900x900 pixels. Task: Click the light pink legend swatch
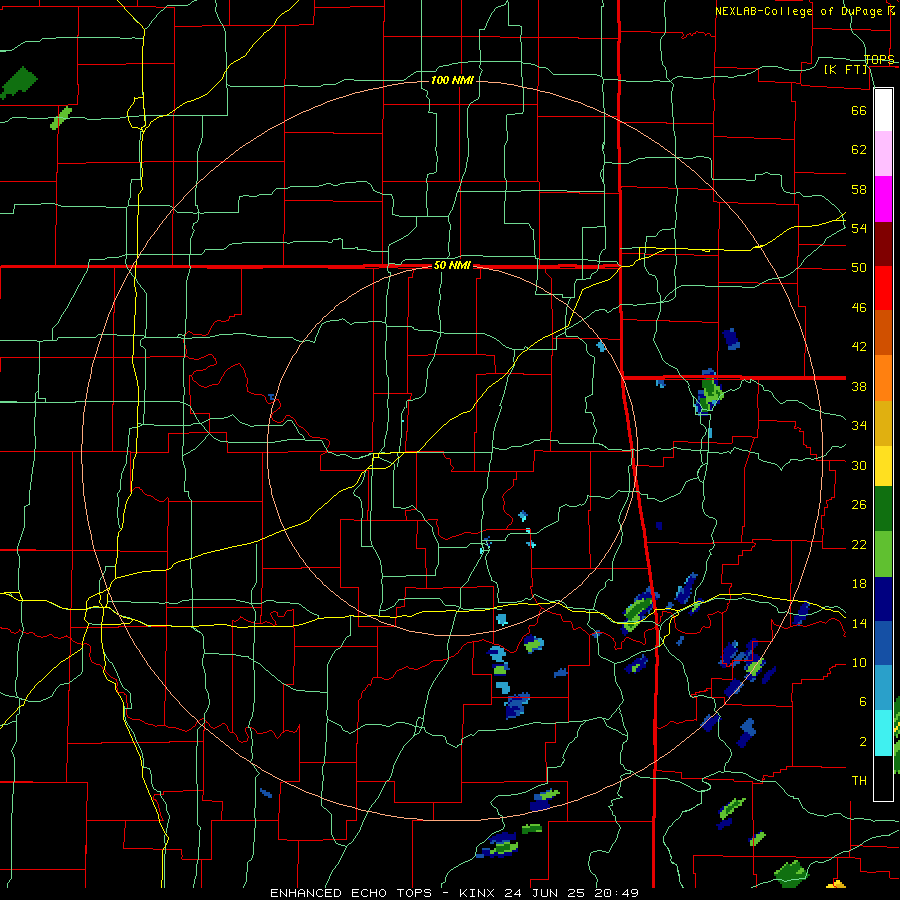883,154
